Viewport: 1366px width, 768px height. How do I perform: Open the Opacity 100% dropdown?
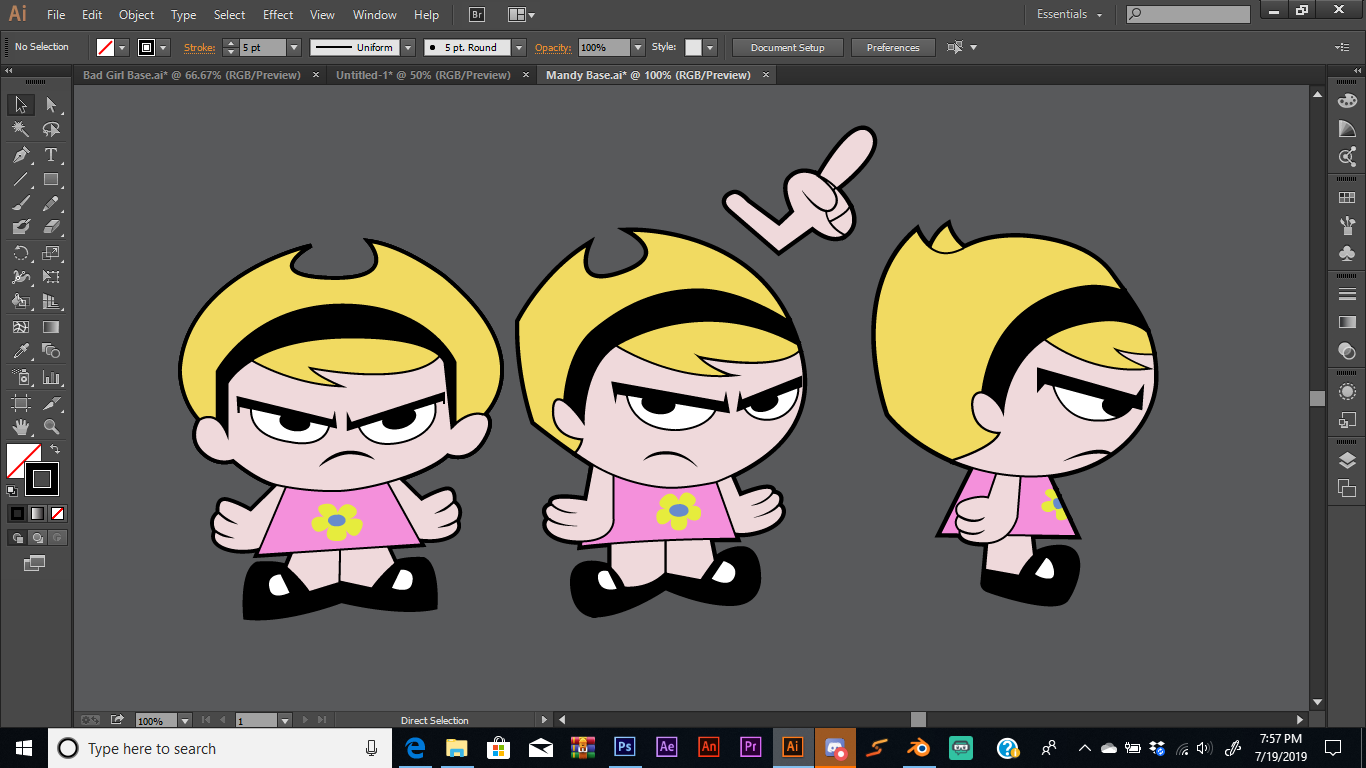638,47
